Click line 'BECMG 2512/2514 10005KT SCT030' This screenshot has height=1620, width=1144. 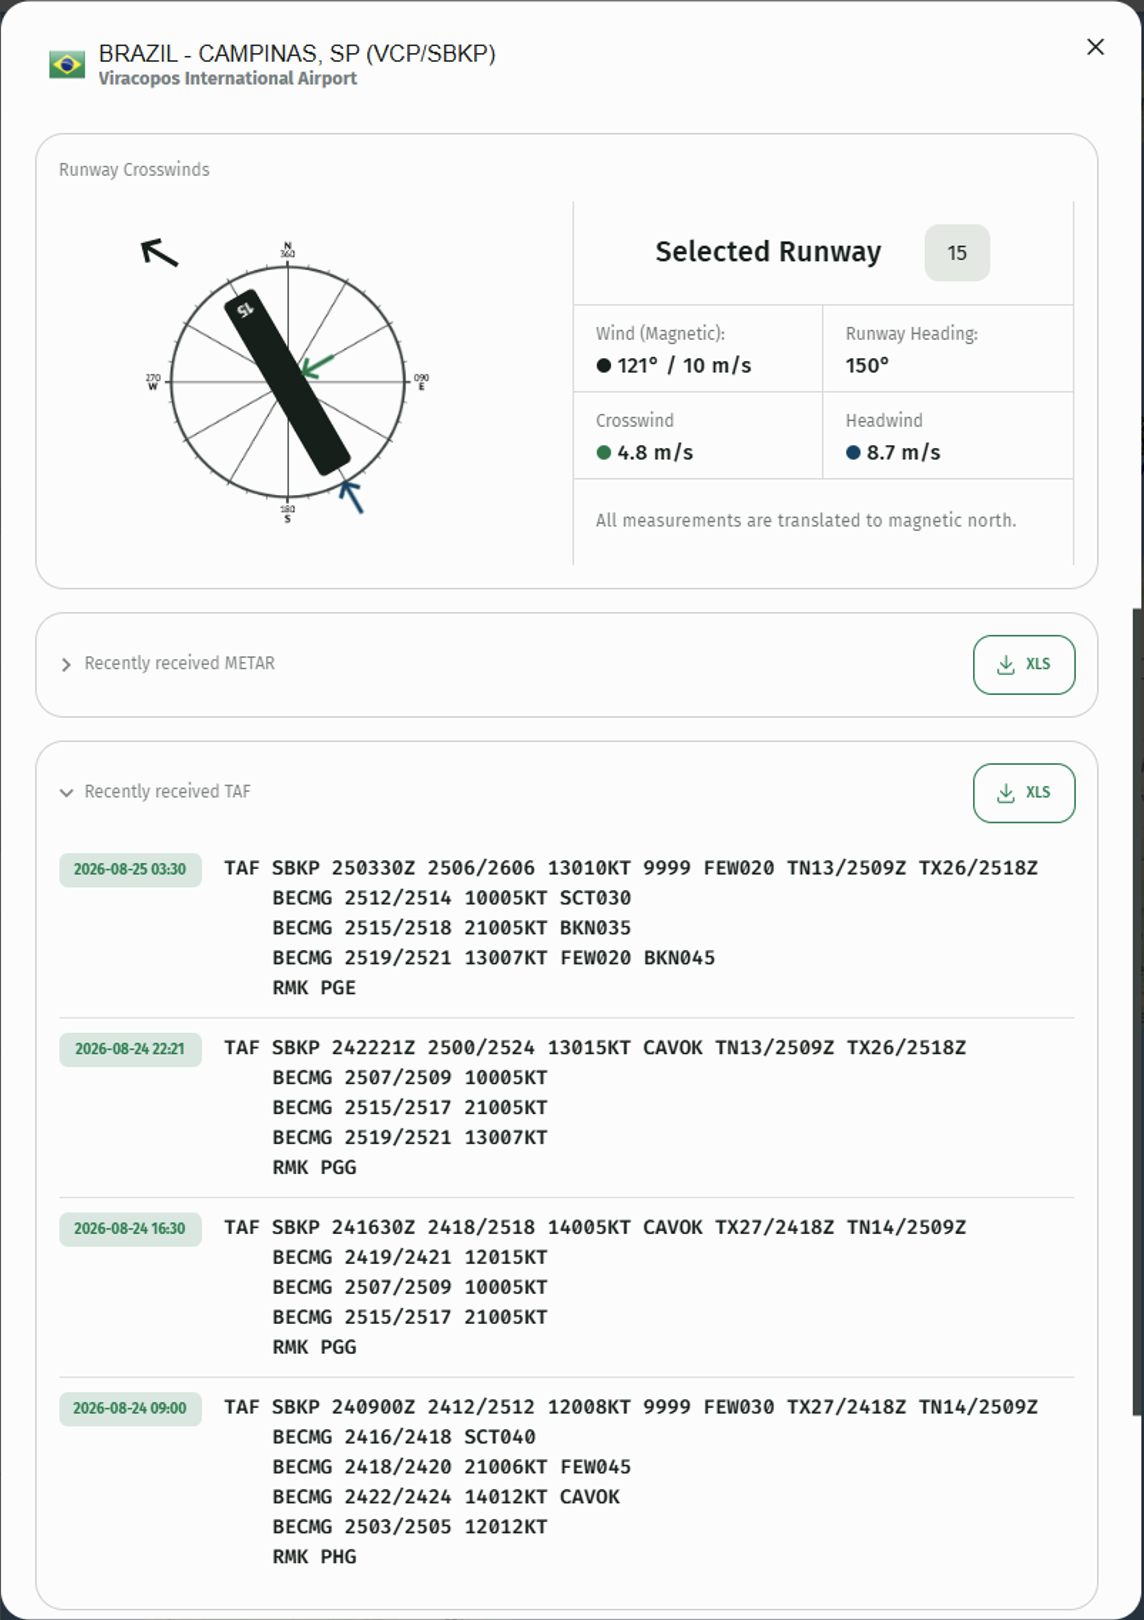[452, 898]
